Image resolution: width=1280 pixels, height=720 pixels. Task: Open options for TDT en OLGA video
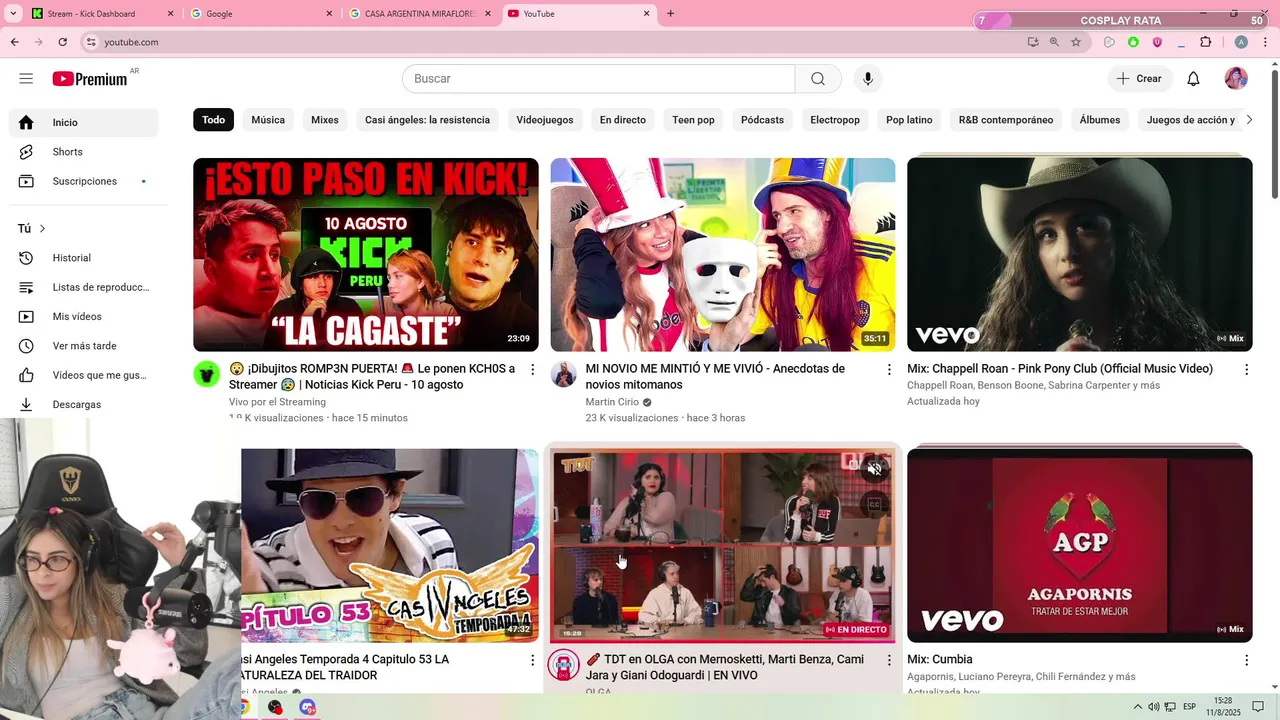tap(889, 661)
